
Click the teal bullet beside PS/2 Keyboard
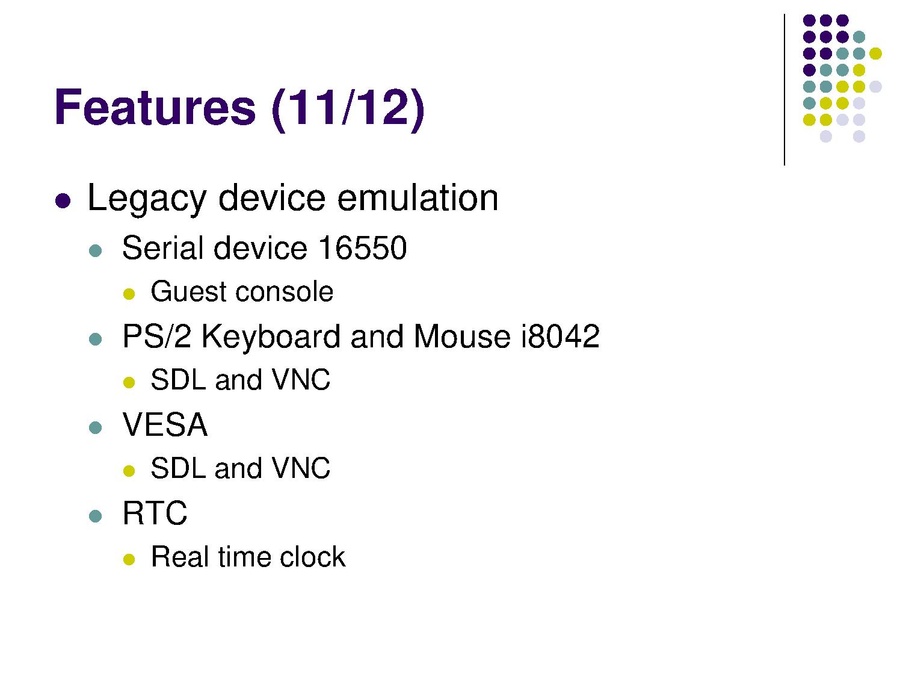pos(96,339)
